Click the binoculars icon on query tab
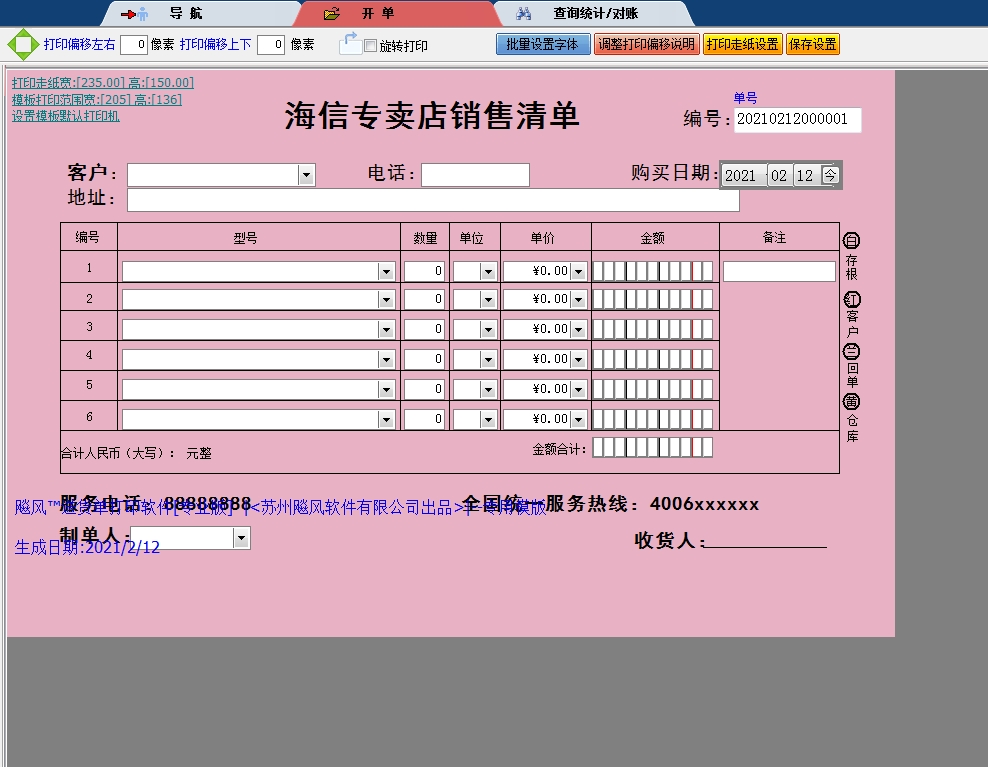This screenshot has height=767, width=988. click(524, 14)
